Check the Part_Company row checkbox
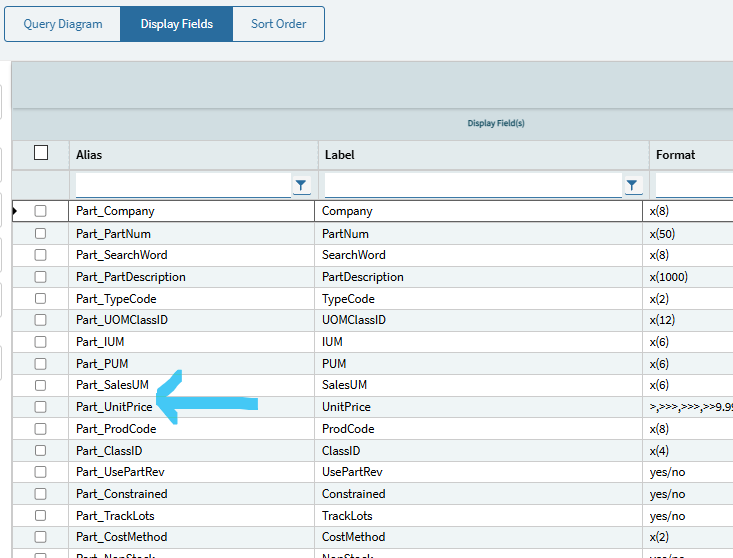 41,211
